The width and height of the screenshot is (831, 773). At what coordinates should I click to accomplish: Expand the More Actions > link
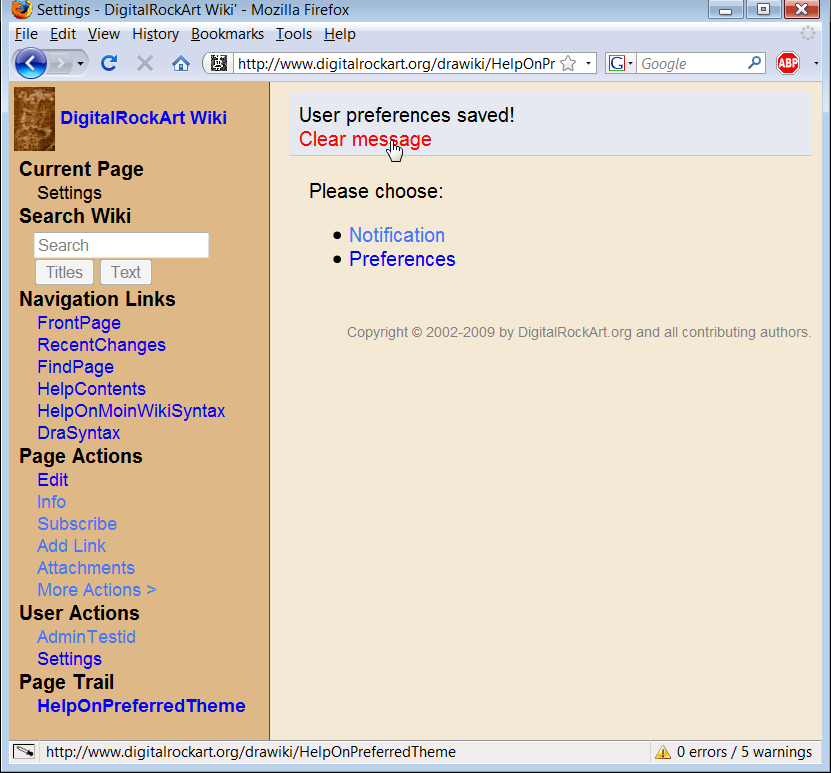[x=96, y=590]
